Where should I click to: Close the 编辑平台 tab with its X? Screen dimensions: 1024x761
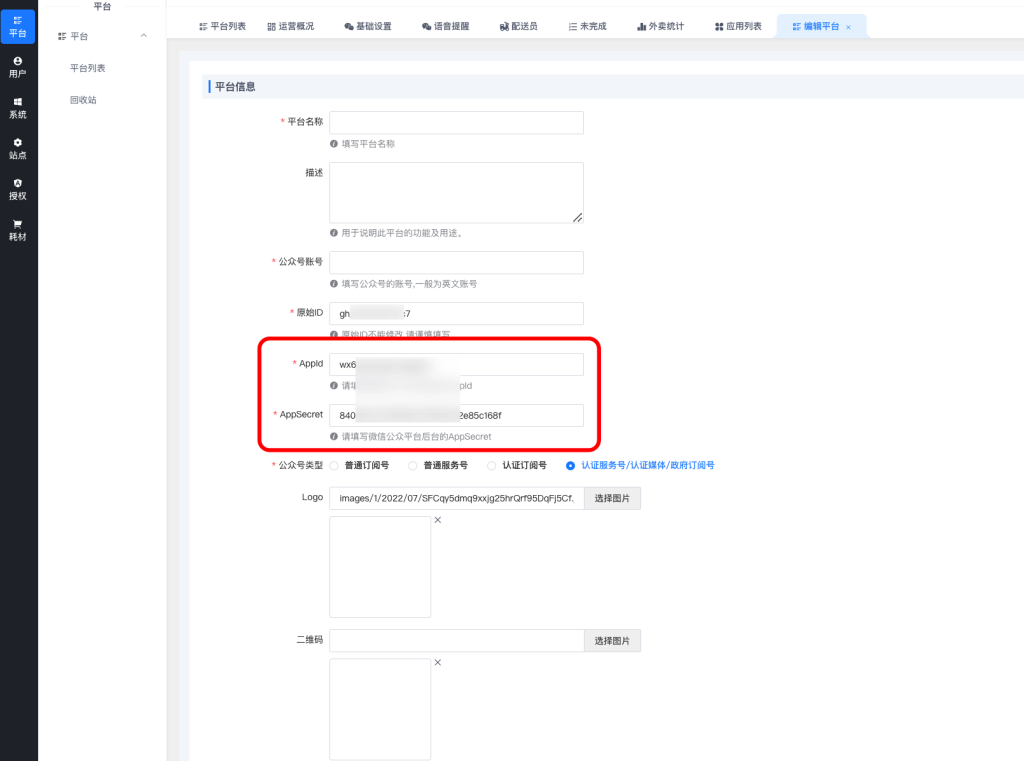click(x=848, y=27)
